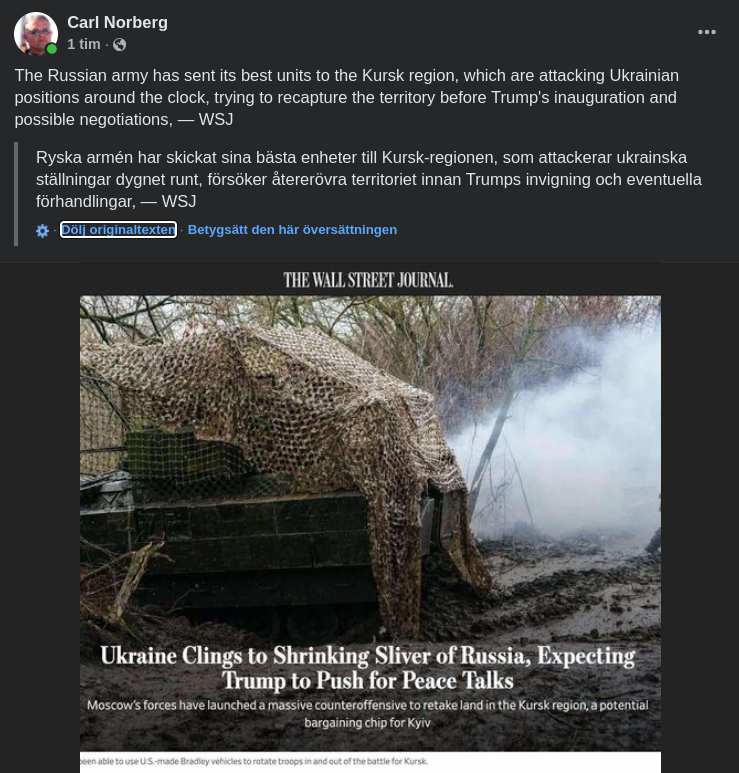Click the WSJ attribution in the Swedish translation
Image resolution: width=739 pixels, height=773 pixels.
(179, 201)
